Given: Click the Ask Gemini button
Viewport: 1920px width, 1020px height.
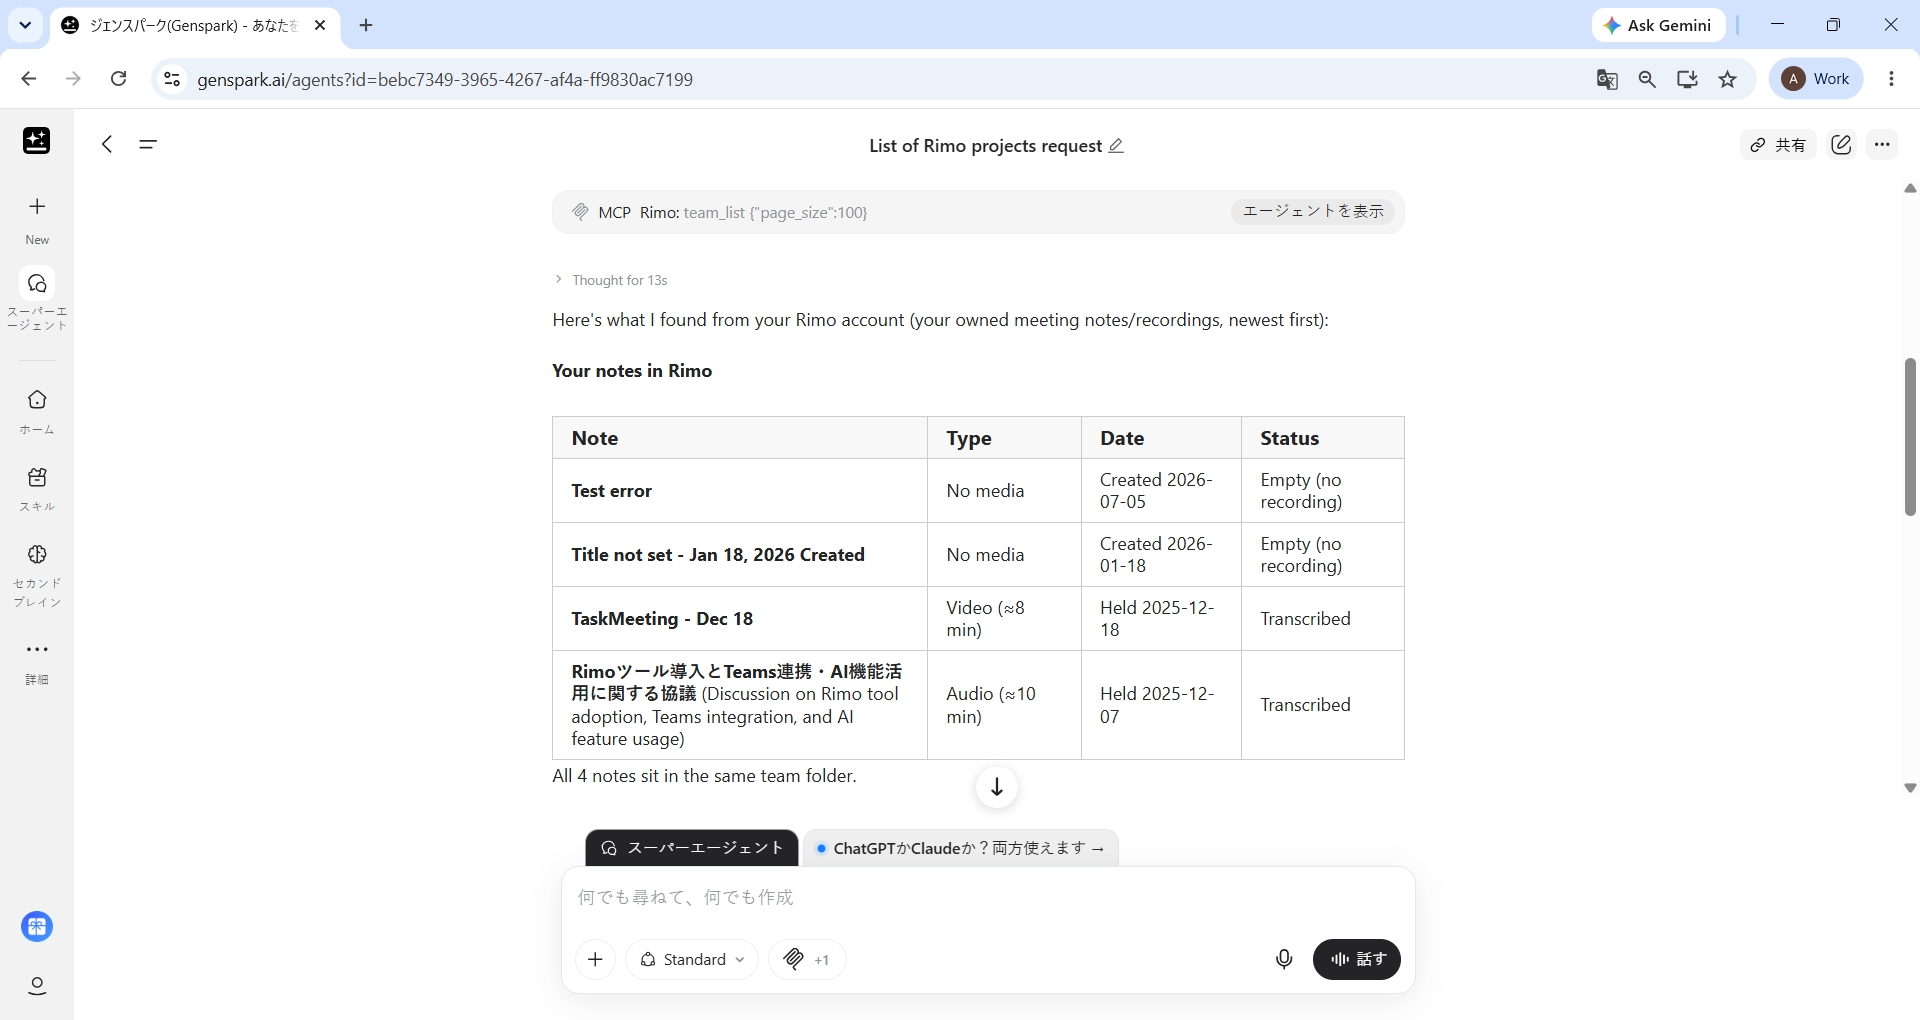Looking at the screenshot, I should point(1659,26).
